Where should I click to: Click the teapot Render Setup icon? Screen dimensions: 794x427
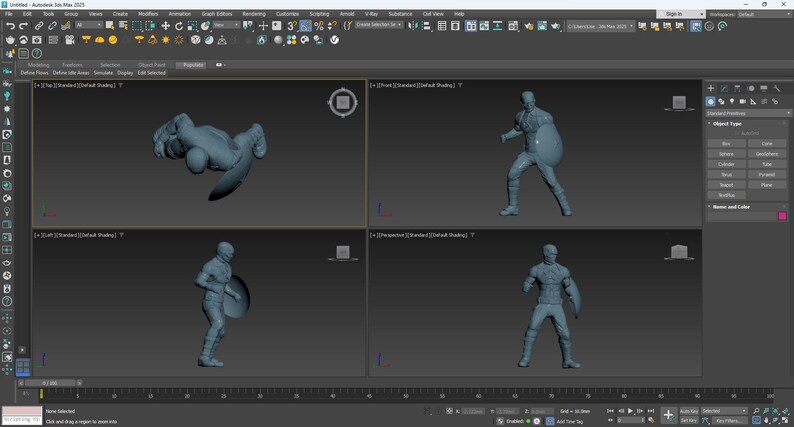[x=529, y=26]
